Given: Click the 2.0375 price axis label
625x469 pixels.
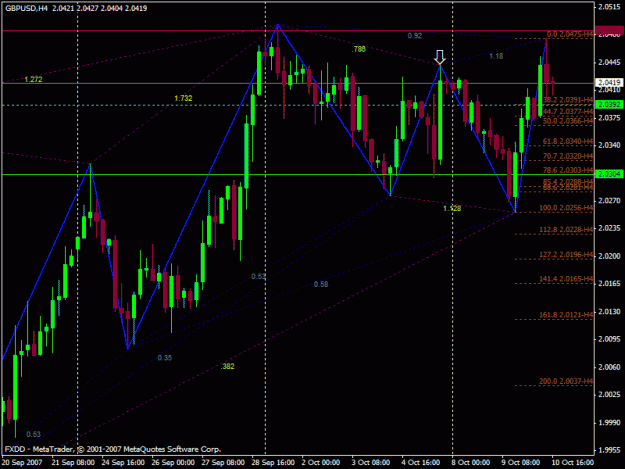Looking at the screenshot, I should click(609, 118).
